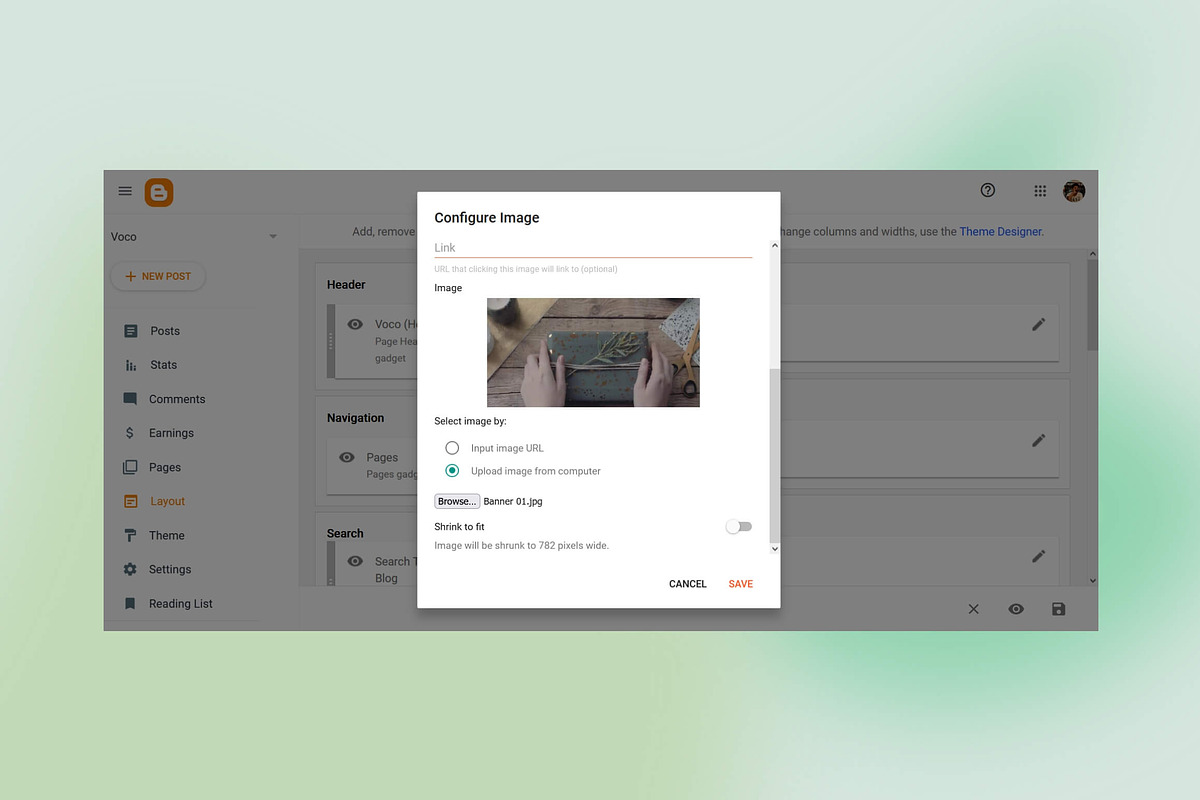Viewport: 1200px width, 800px height.
Task: Click the save disk icon in bottom bar
Action: click(x=1059, y=609)
